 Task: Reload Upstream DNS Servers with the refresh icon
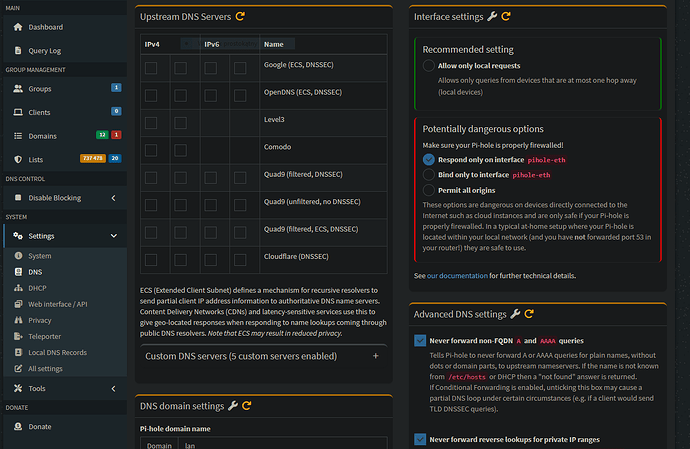(x=240, y=16)
